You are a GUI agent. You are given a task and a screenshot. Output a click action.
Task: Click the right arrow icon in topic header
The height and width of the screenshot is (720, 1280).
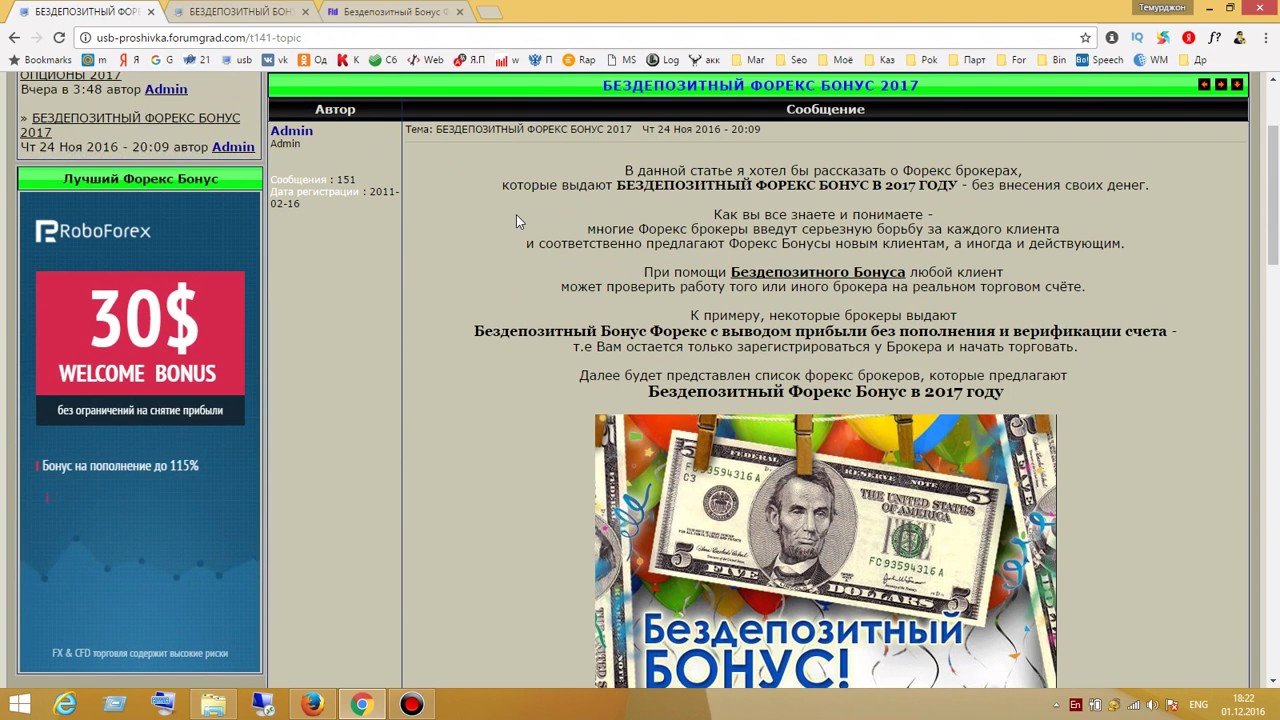click(1220, 85)
